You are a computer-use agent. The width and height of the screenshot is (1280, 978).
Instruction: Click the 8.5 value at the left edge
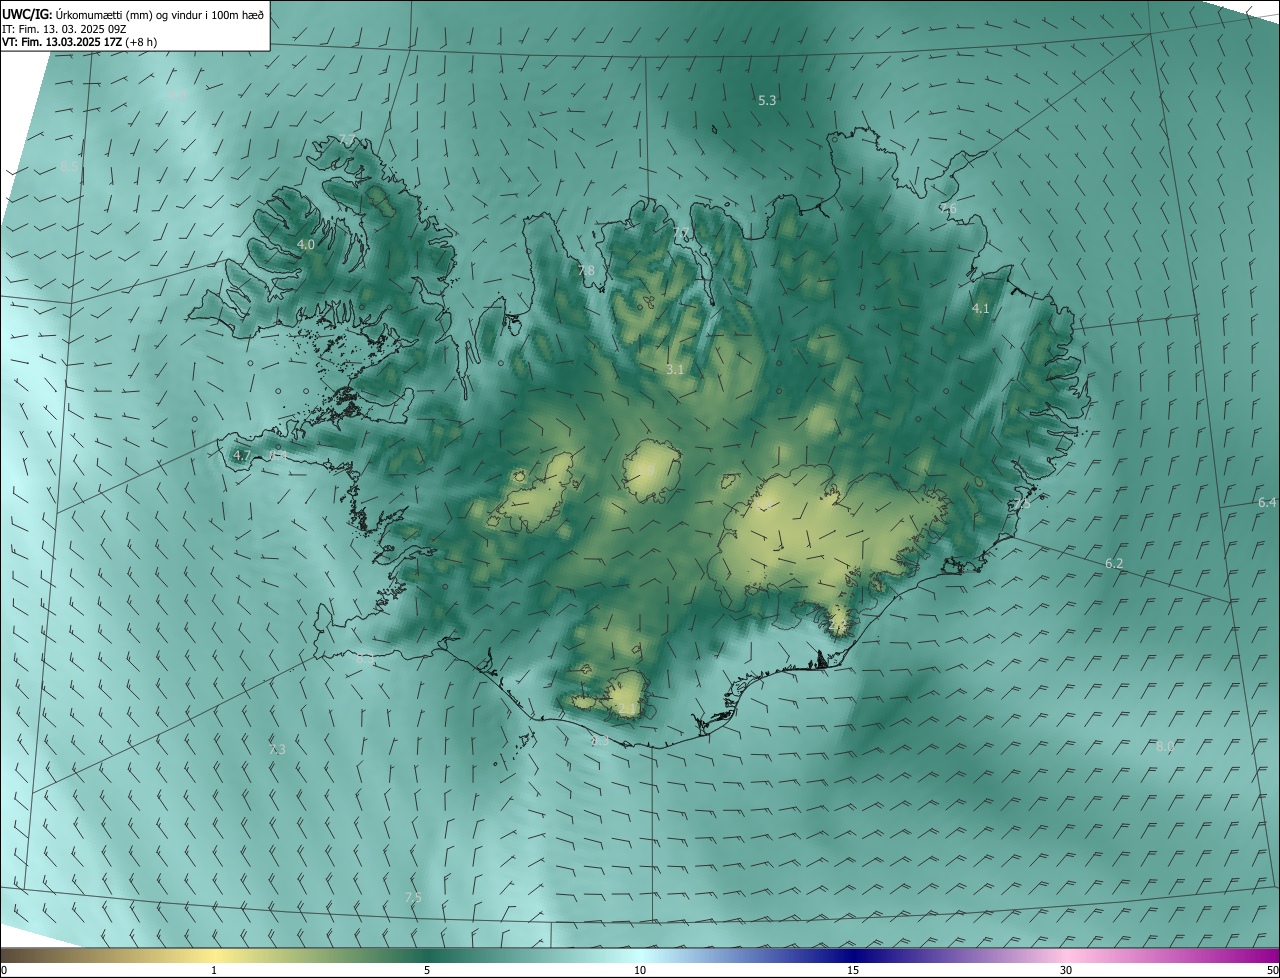click(x=69, y=166)
